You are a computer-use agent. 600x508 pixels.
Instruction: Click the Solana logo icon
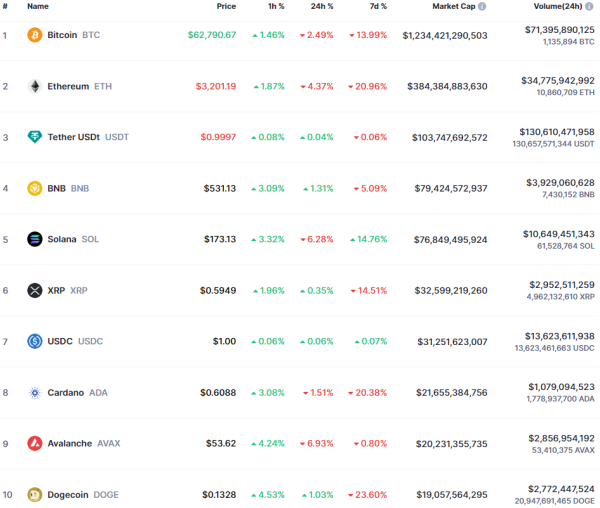(x=34, y=239)
